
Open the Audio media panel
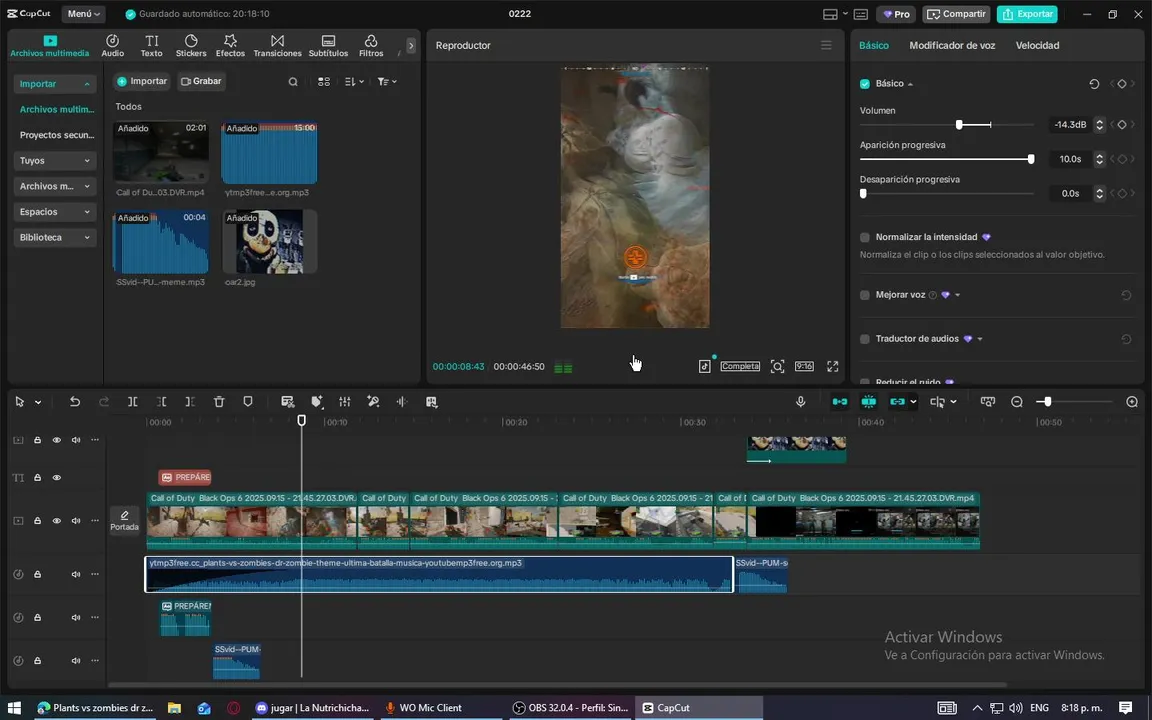[x=112, y=46]
